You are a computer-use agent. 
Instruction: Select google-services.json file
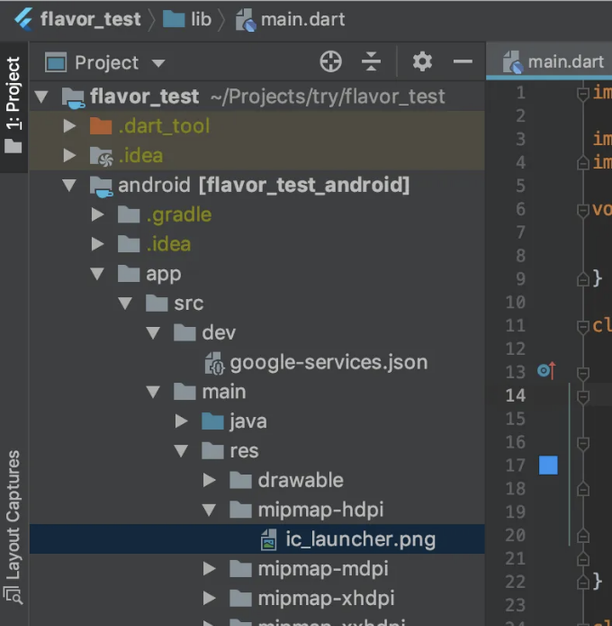click(x=329, y=363)
